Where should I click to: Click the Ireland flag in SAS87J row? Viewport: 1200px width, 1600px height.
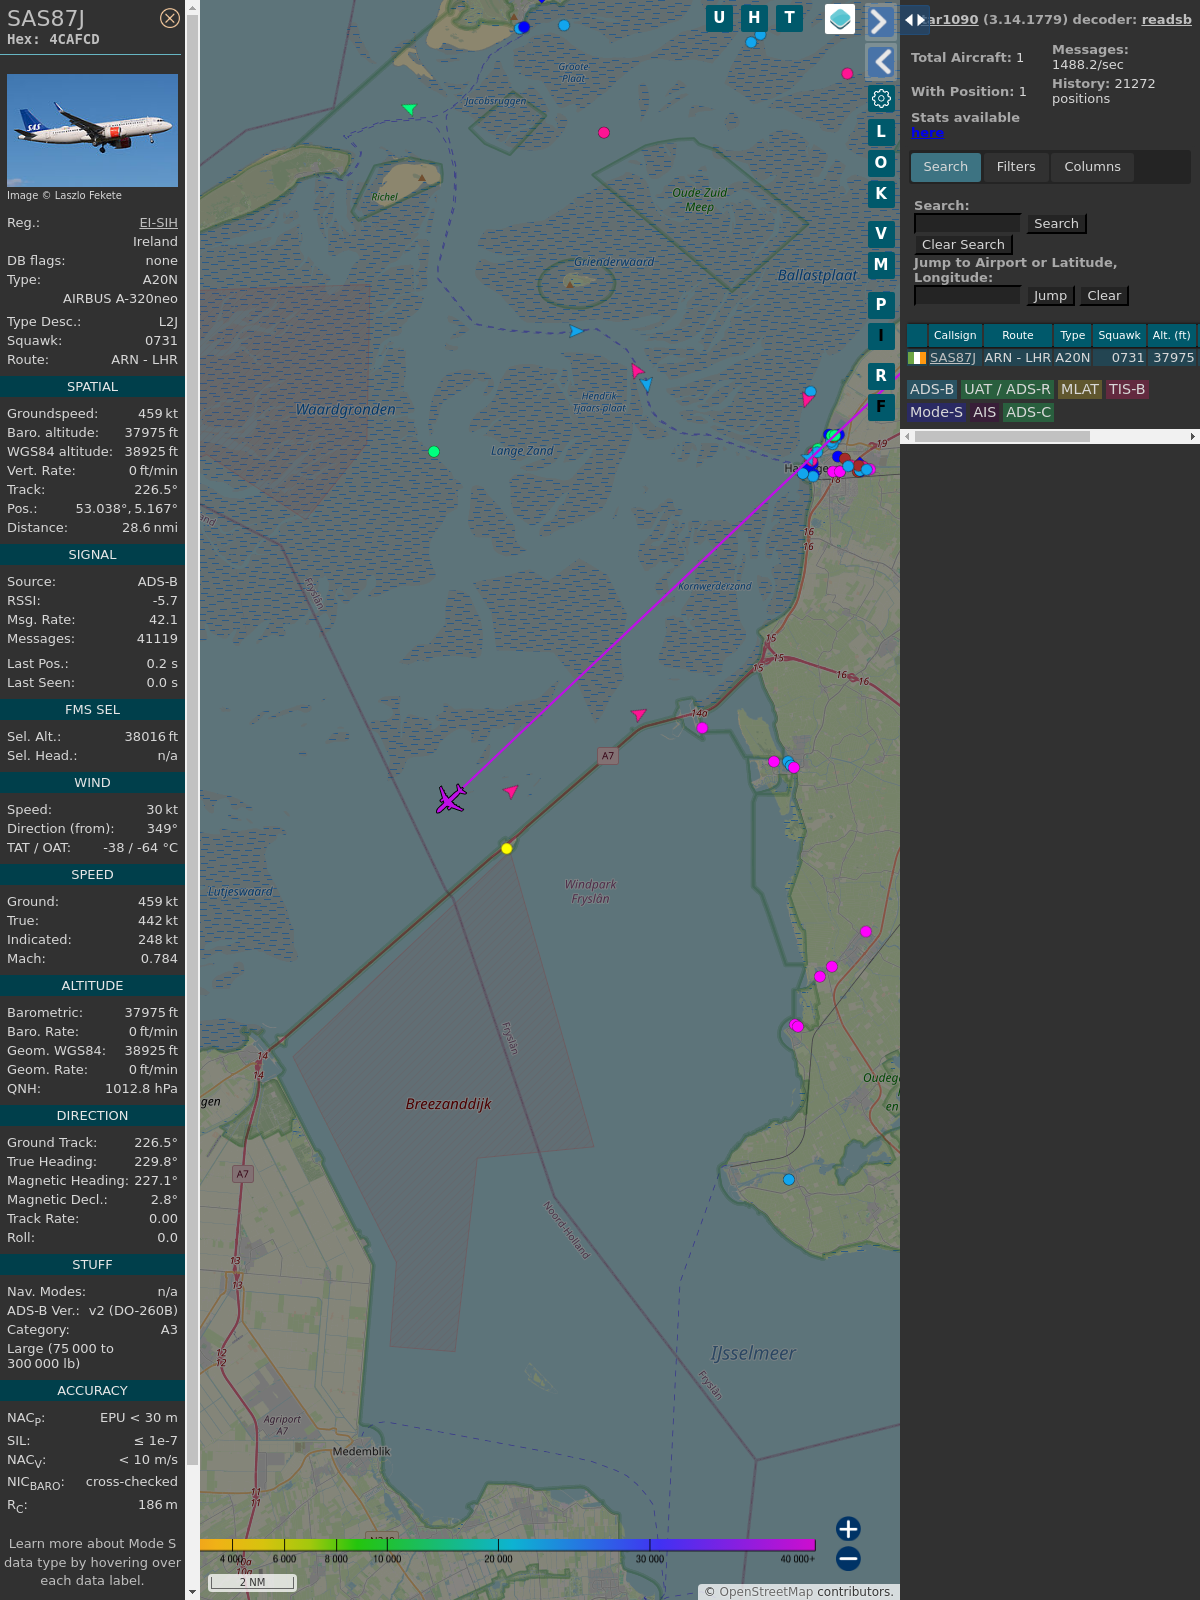click(917, 358)
